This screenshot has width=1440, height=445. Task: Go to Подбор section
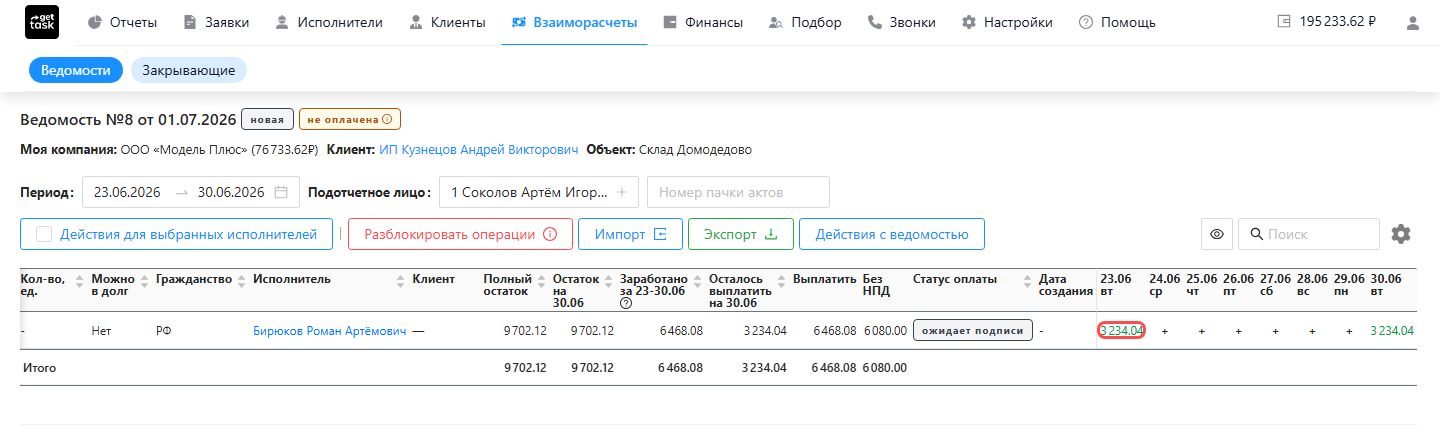pyautogui.click(x=805, y=22)
